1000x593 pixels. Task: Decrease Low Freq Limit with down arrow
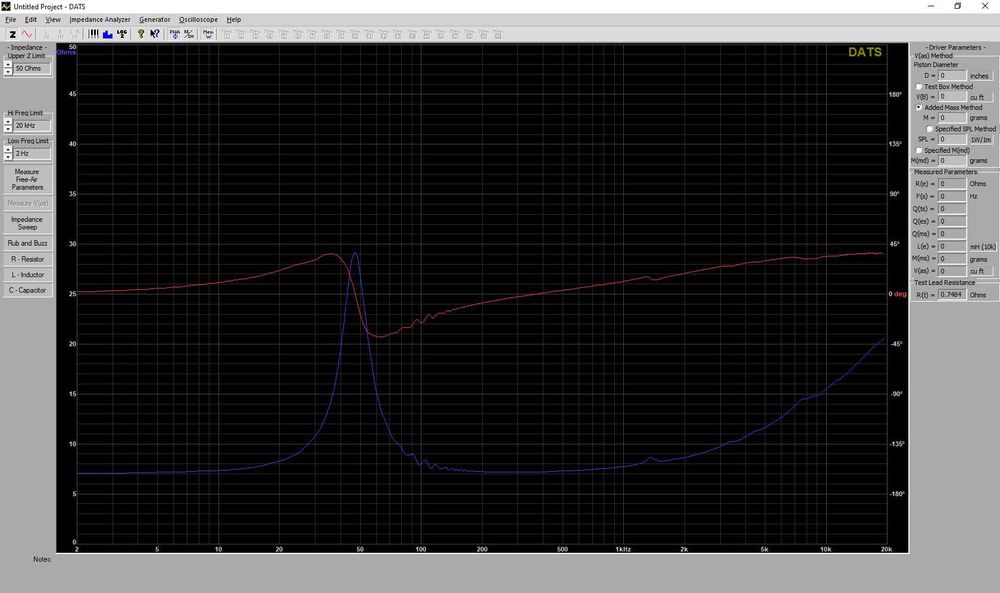[8, 157]
